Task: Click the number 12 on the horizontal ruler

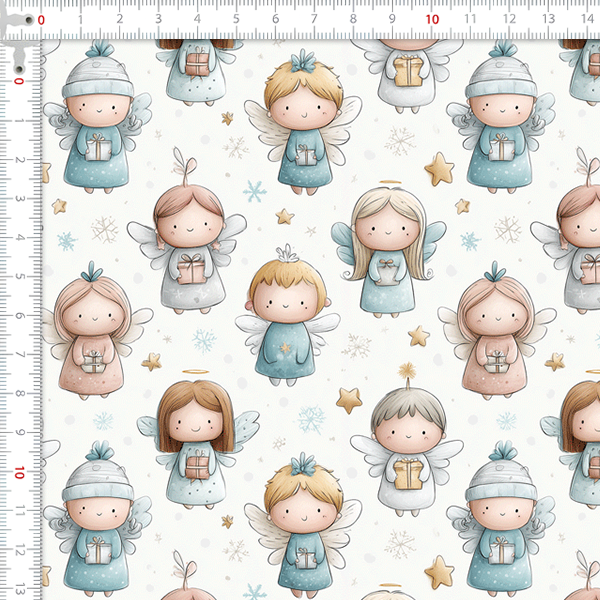Action: 509,19
